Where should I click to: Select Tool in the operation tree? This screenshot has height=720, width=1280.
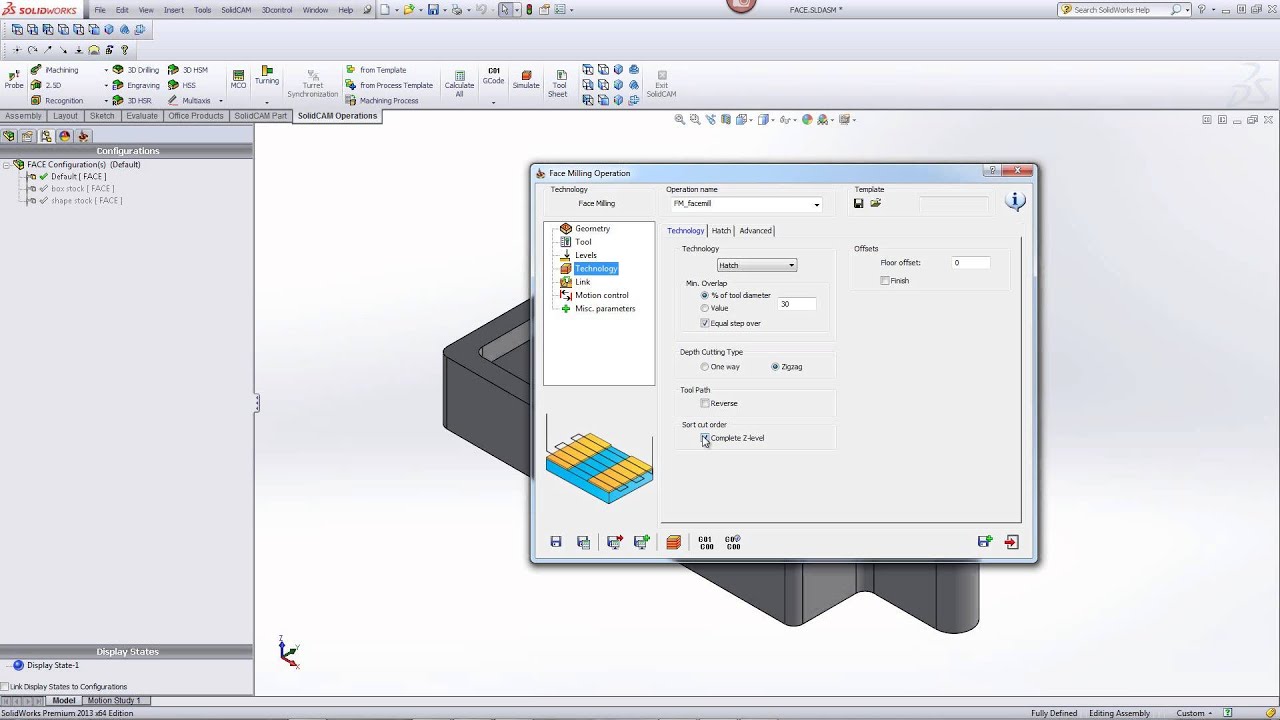point(583,242)
